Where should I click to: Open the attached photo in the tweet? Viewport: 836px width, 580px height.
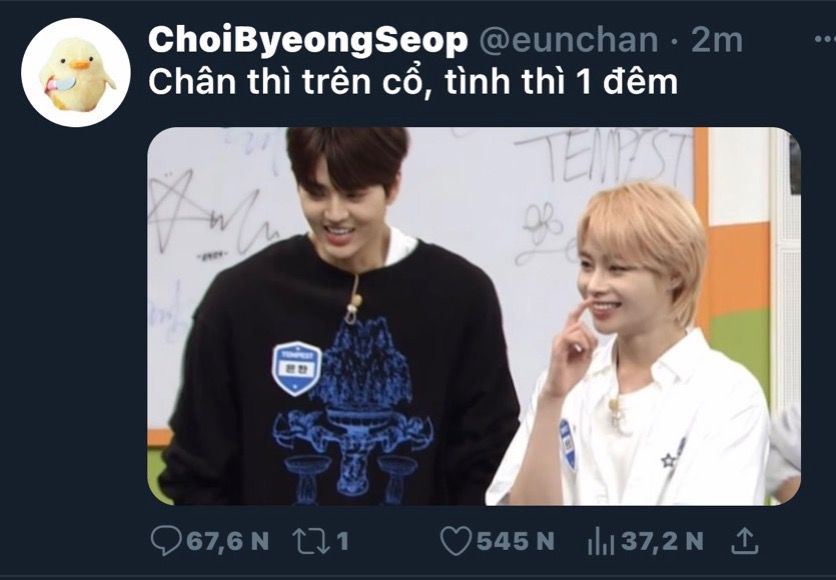(x=474, y=316)
